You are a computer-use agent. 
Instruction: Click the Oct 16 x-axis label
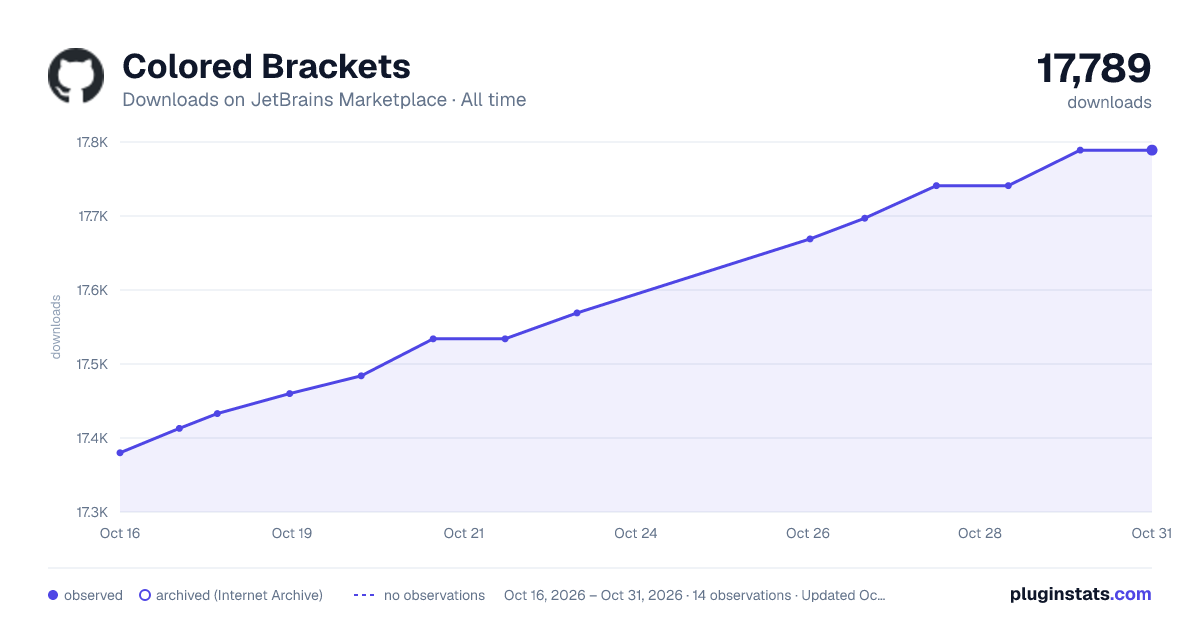click(120, 533)
